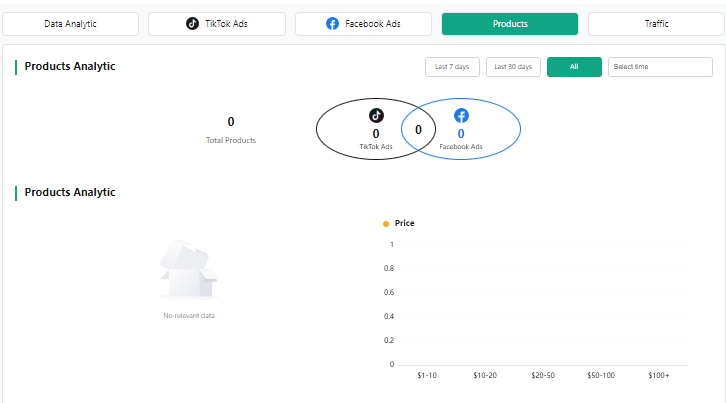This screenshot has height=403, width=726.
Task: Click the TikTok logo in the tab bar
Action: click(192, 23)
